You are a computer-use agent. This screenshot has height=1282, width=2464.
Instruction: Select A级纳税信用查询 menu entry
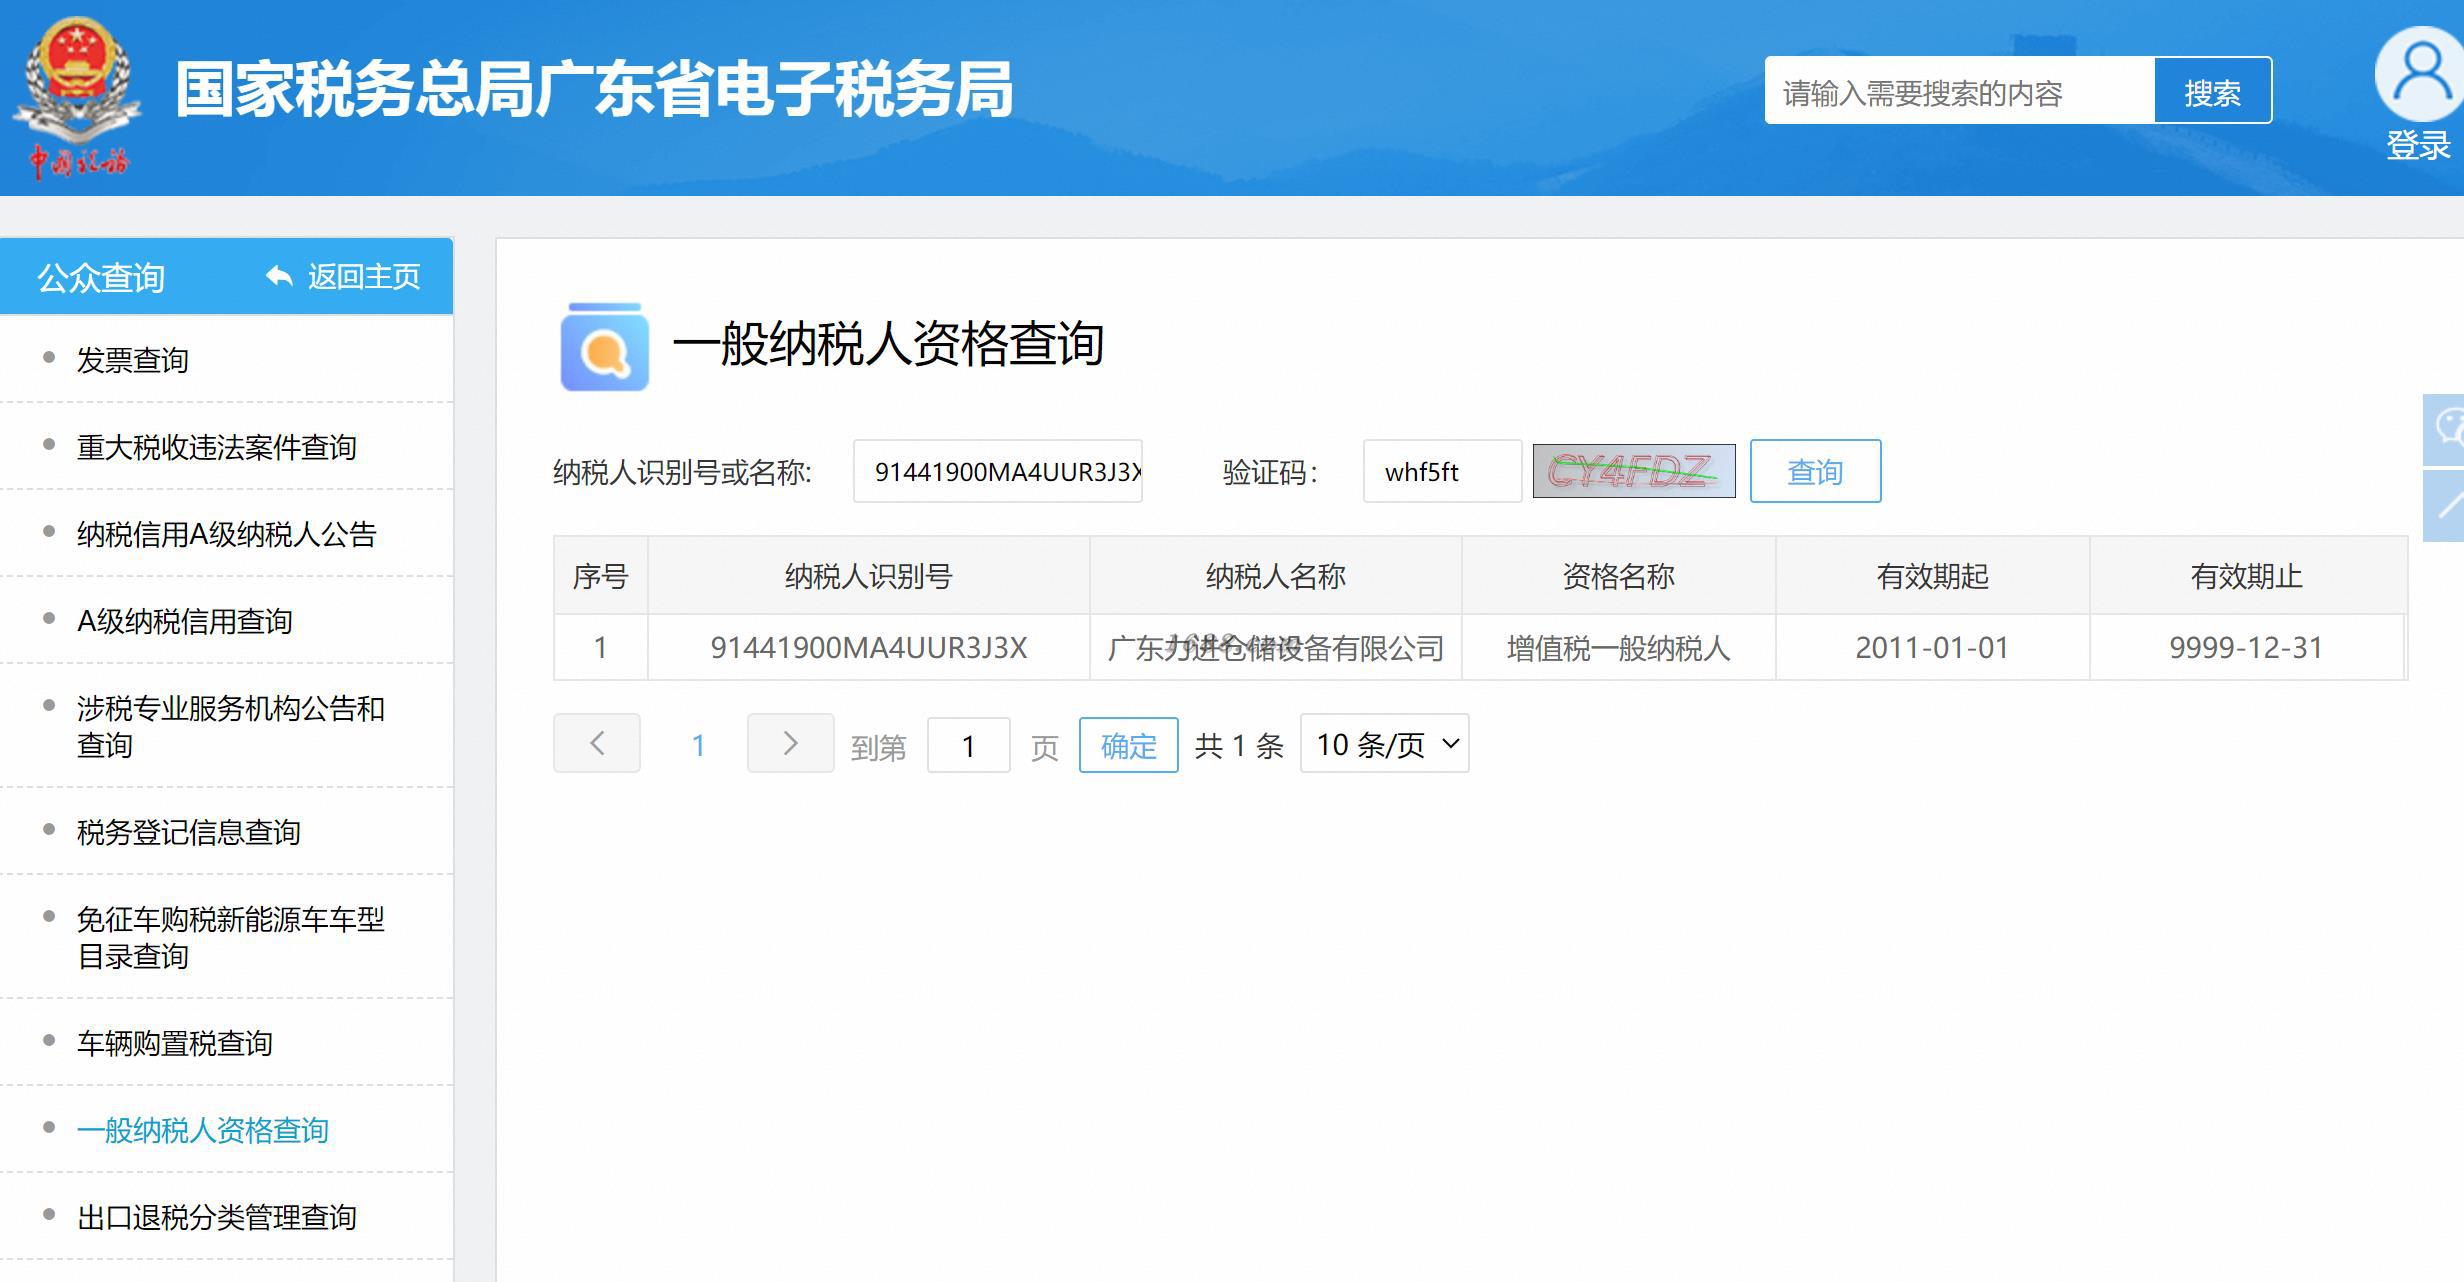point(184,621)
